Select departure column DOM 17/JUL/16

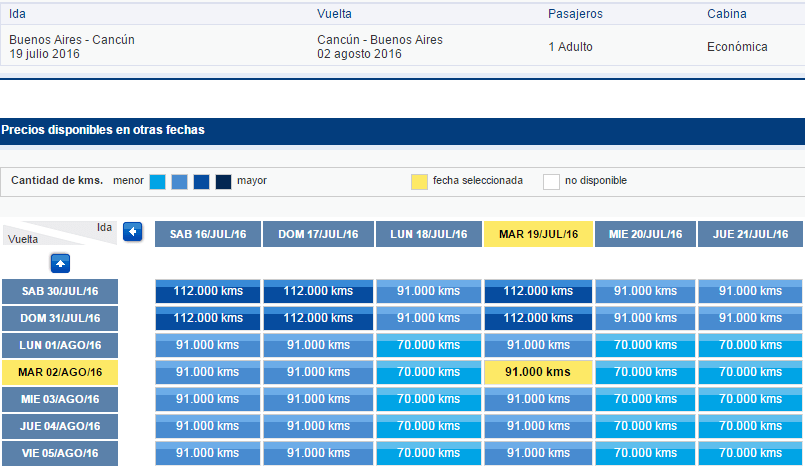coord(318,234)
